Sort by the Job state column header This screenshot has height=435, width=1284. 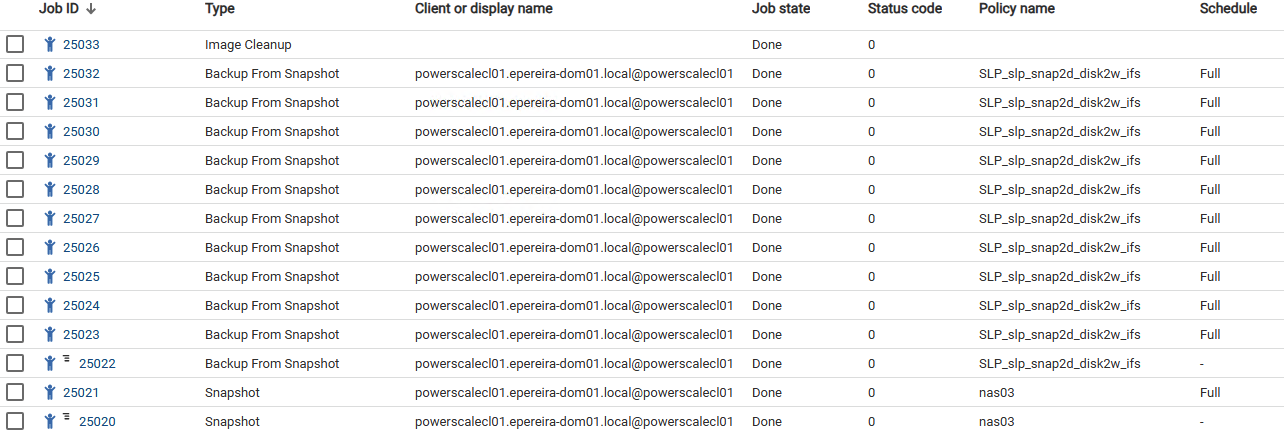(780, 9)
